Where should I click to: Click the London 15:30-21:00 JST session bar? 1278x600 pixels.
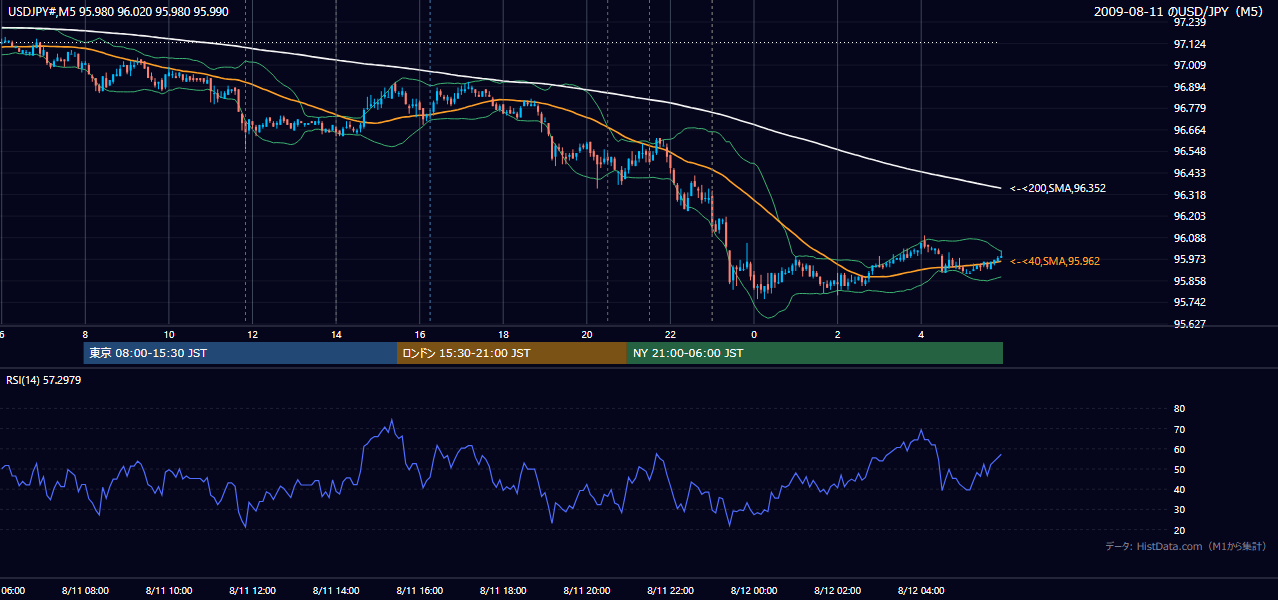[512, 353]
